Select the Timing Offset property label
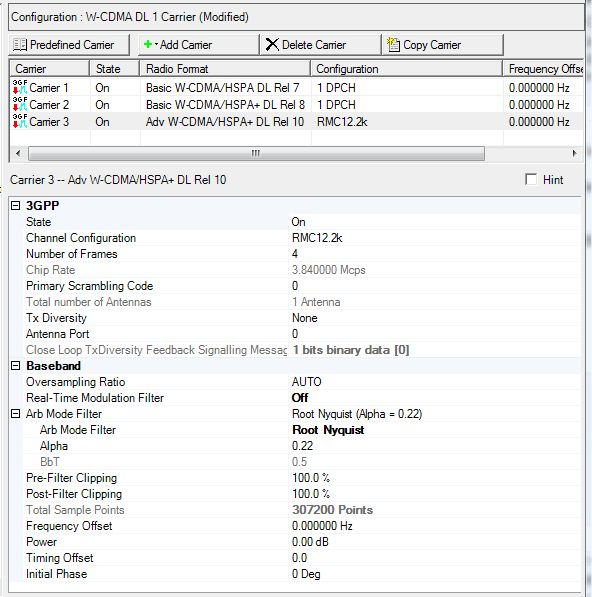This screenshot has height=597, width=592. tap(59, 558)
